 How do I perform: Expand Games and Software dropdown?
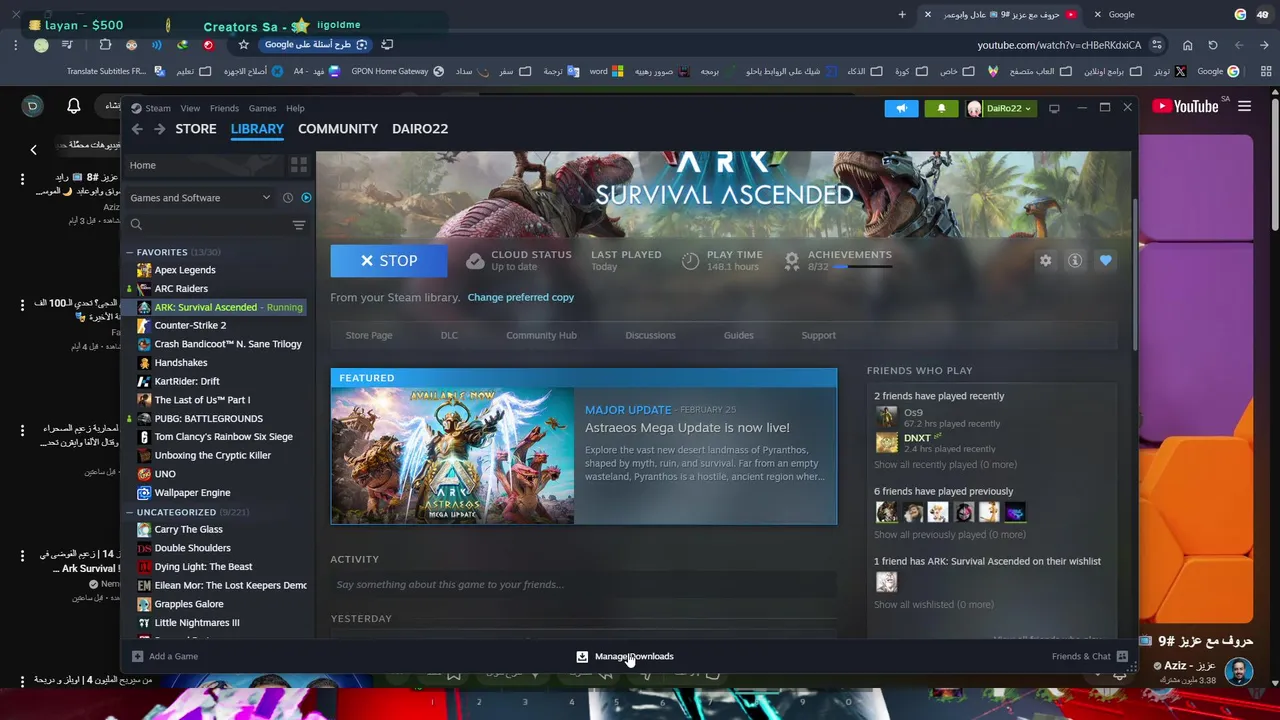pyautogui.click(x=200, y=198)
